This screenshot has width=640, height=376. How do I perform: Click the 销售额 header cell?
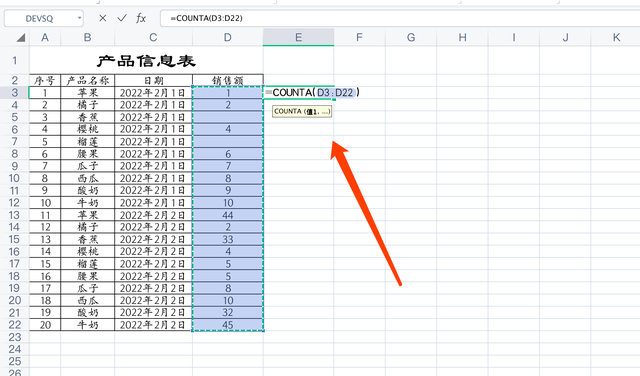[228, 80]
